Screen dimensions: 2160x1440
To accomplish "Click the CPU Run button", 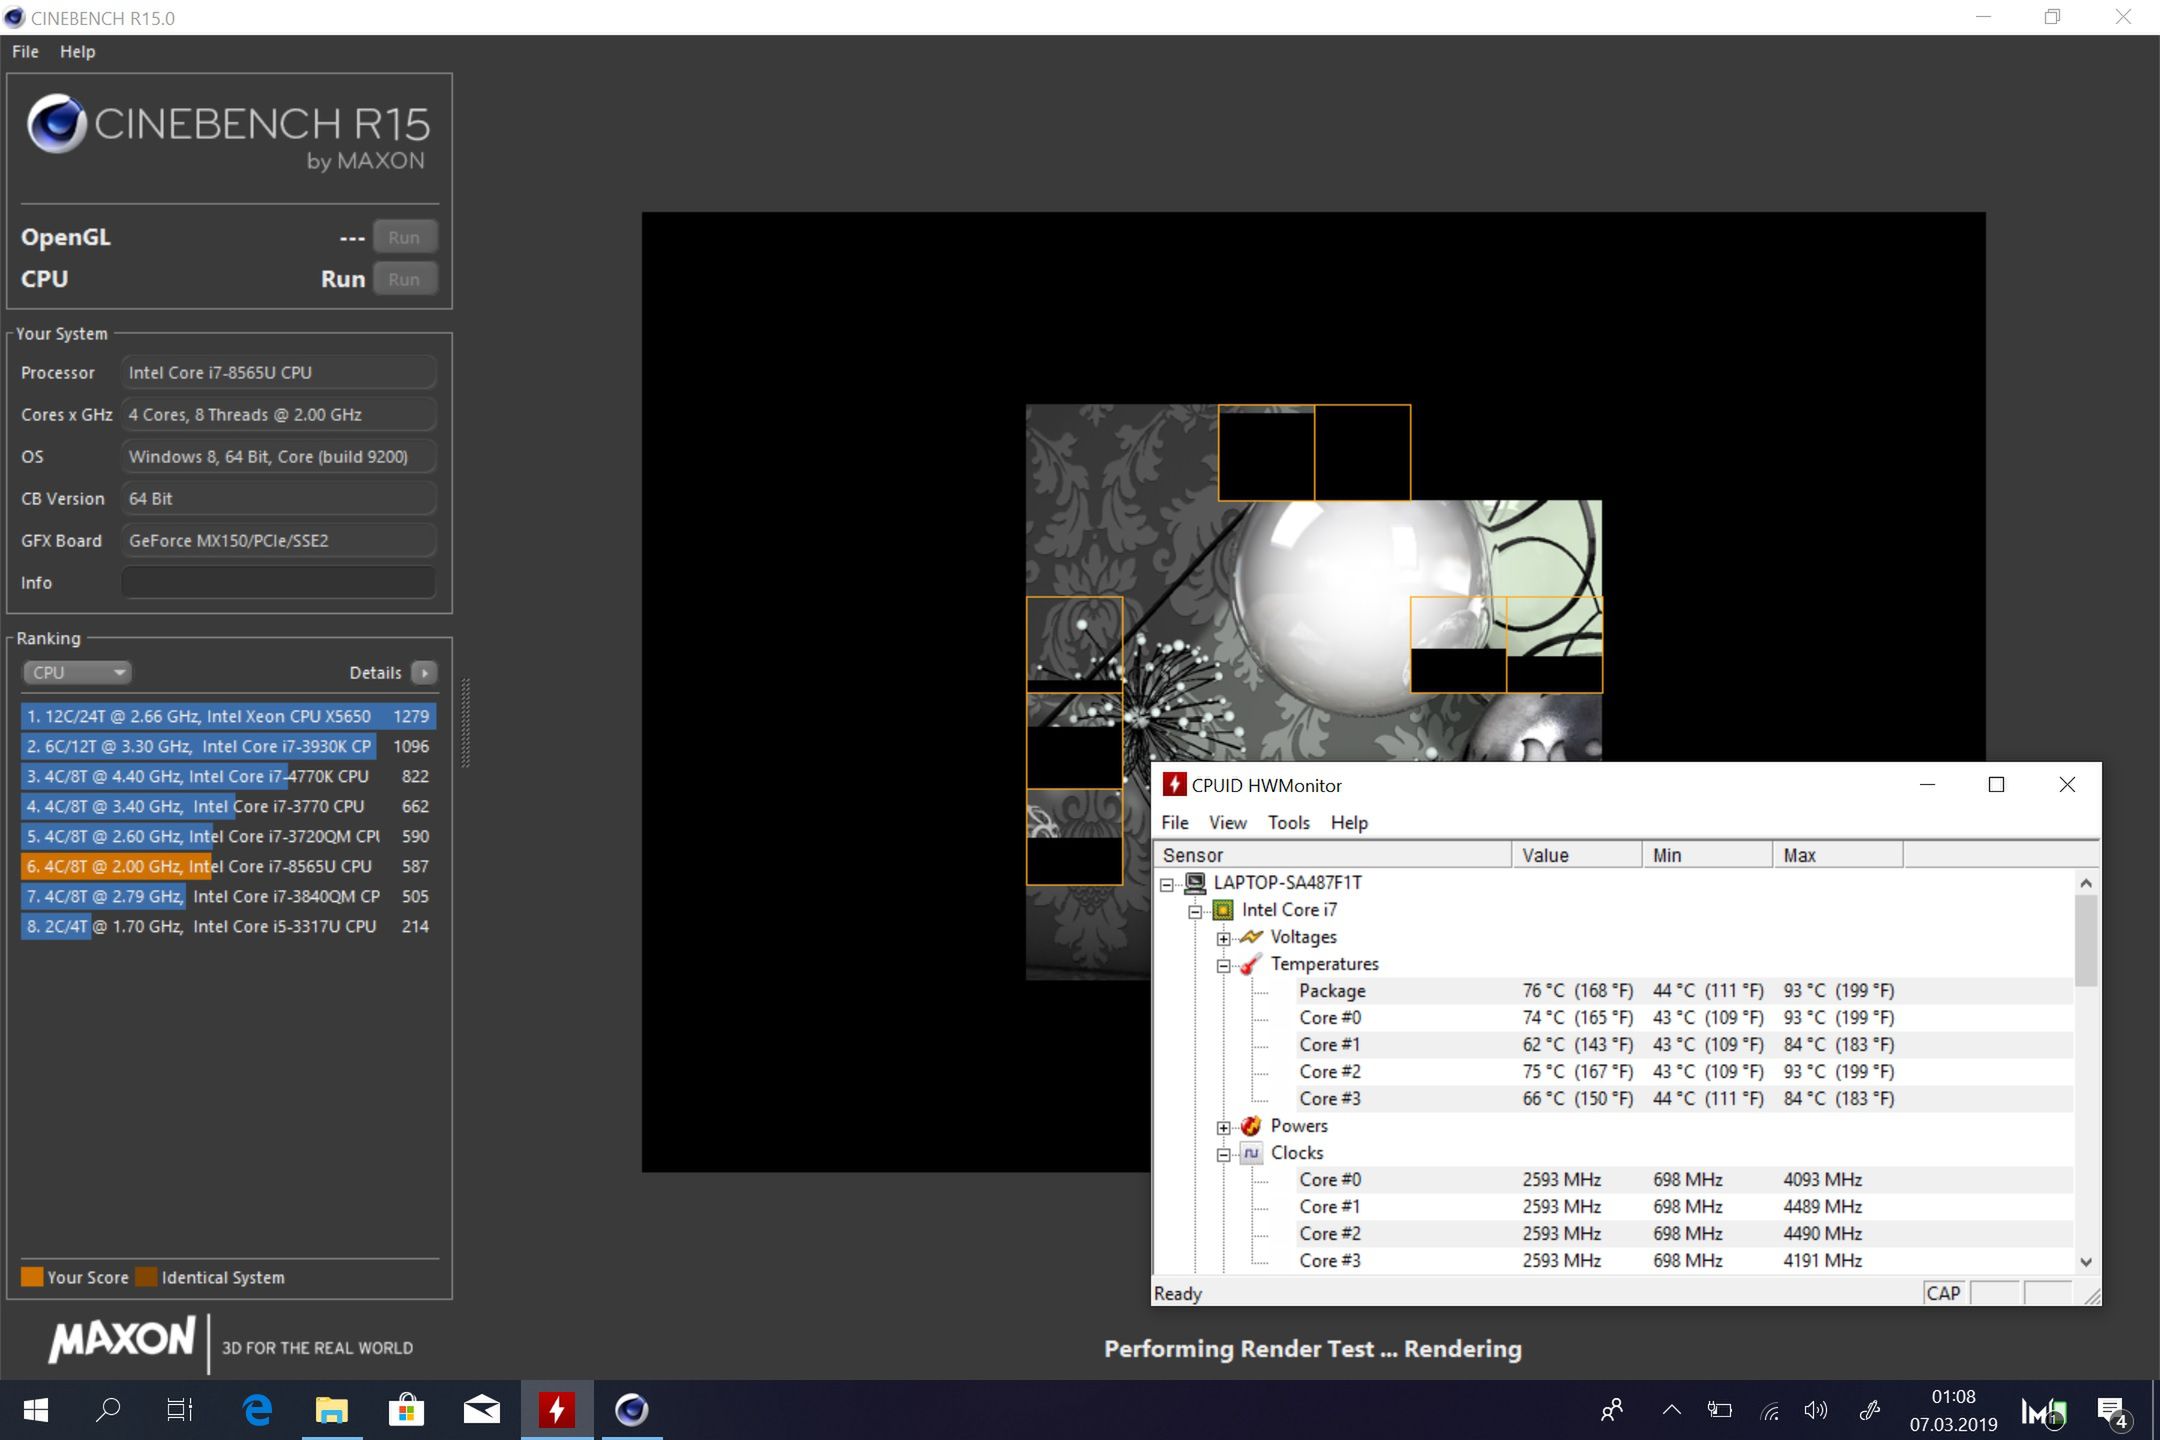I will click(404, 279).
